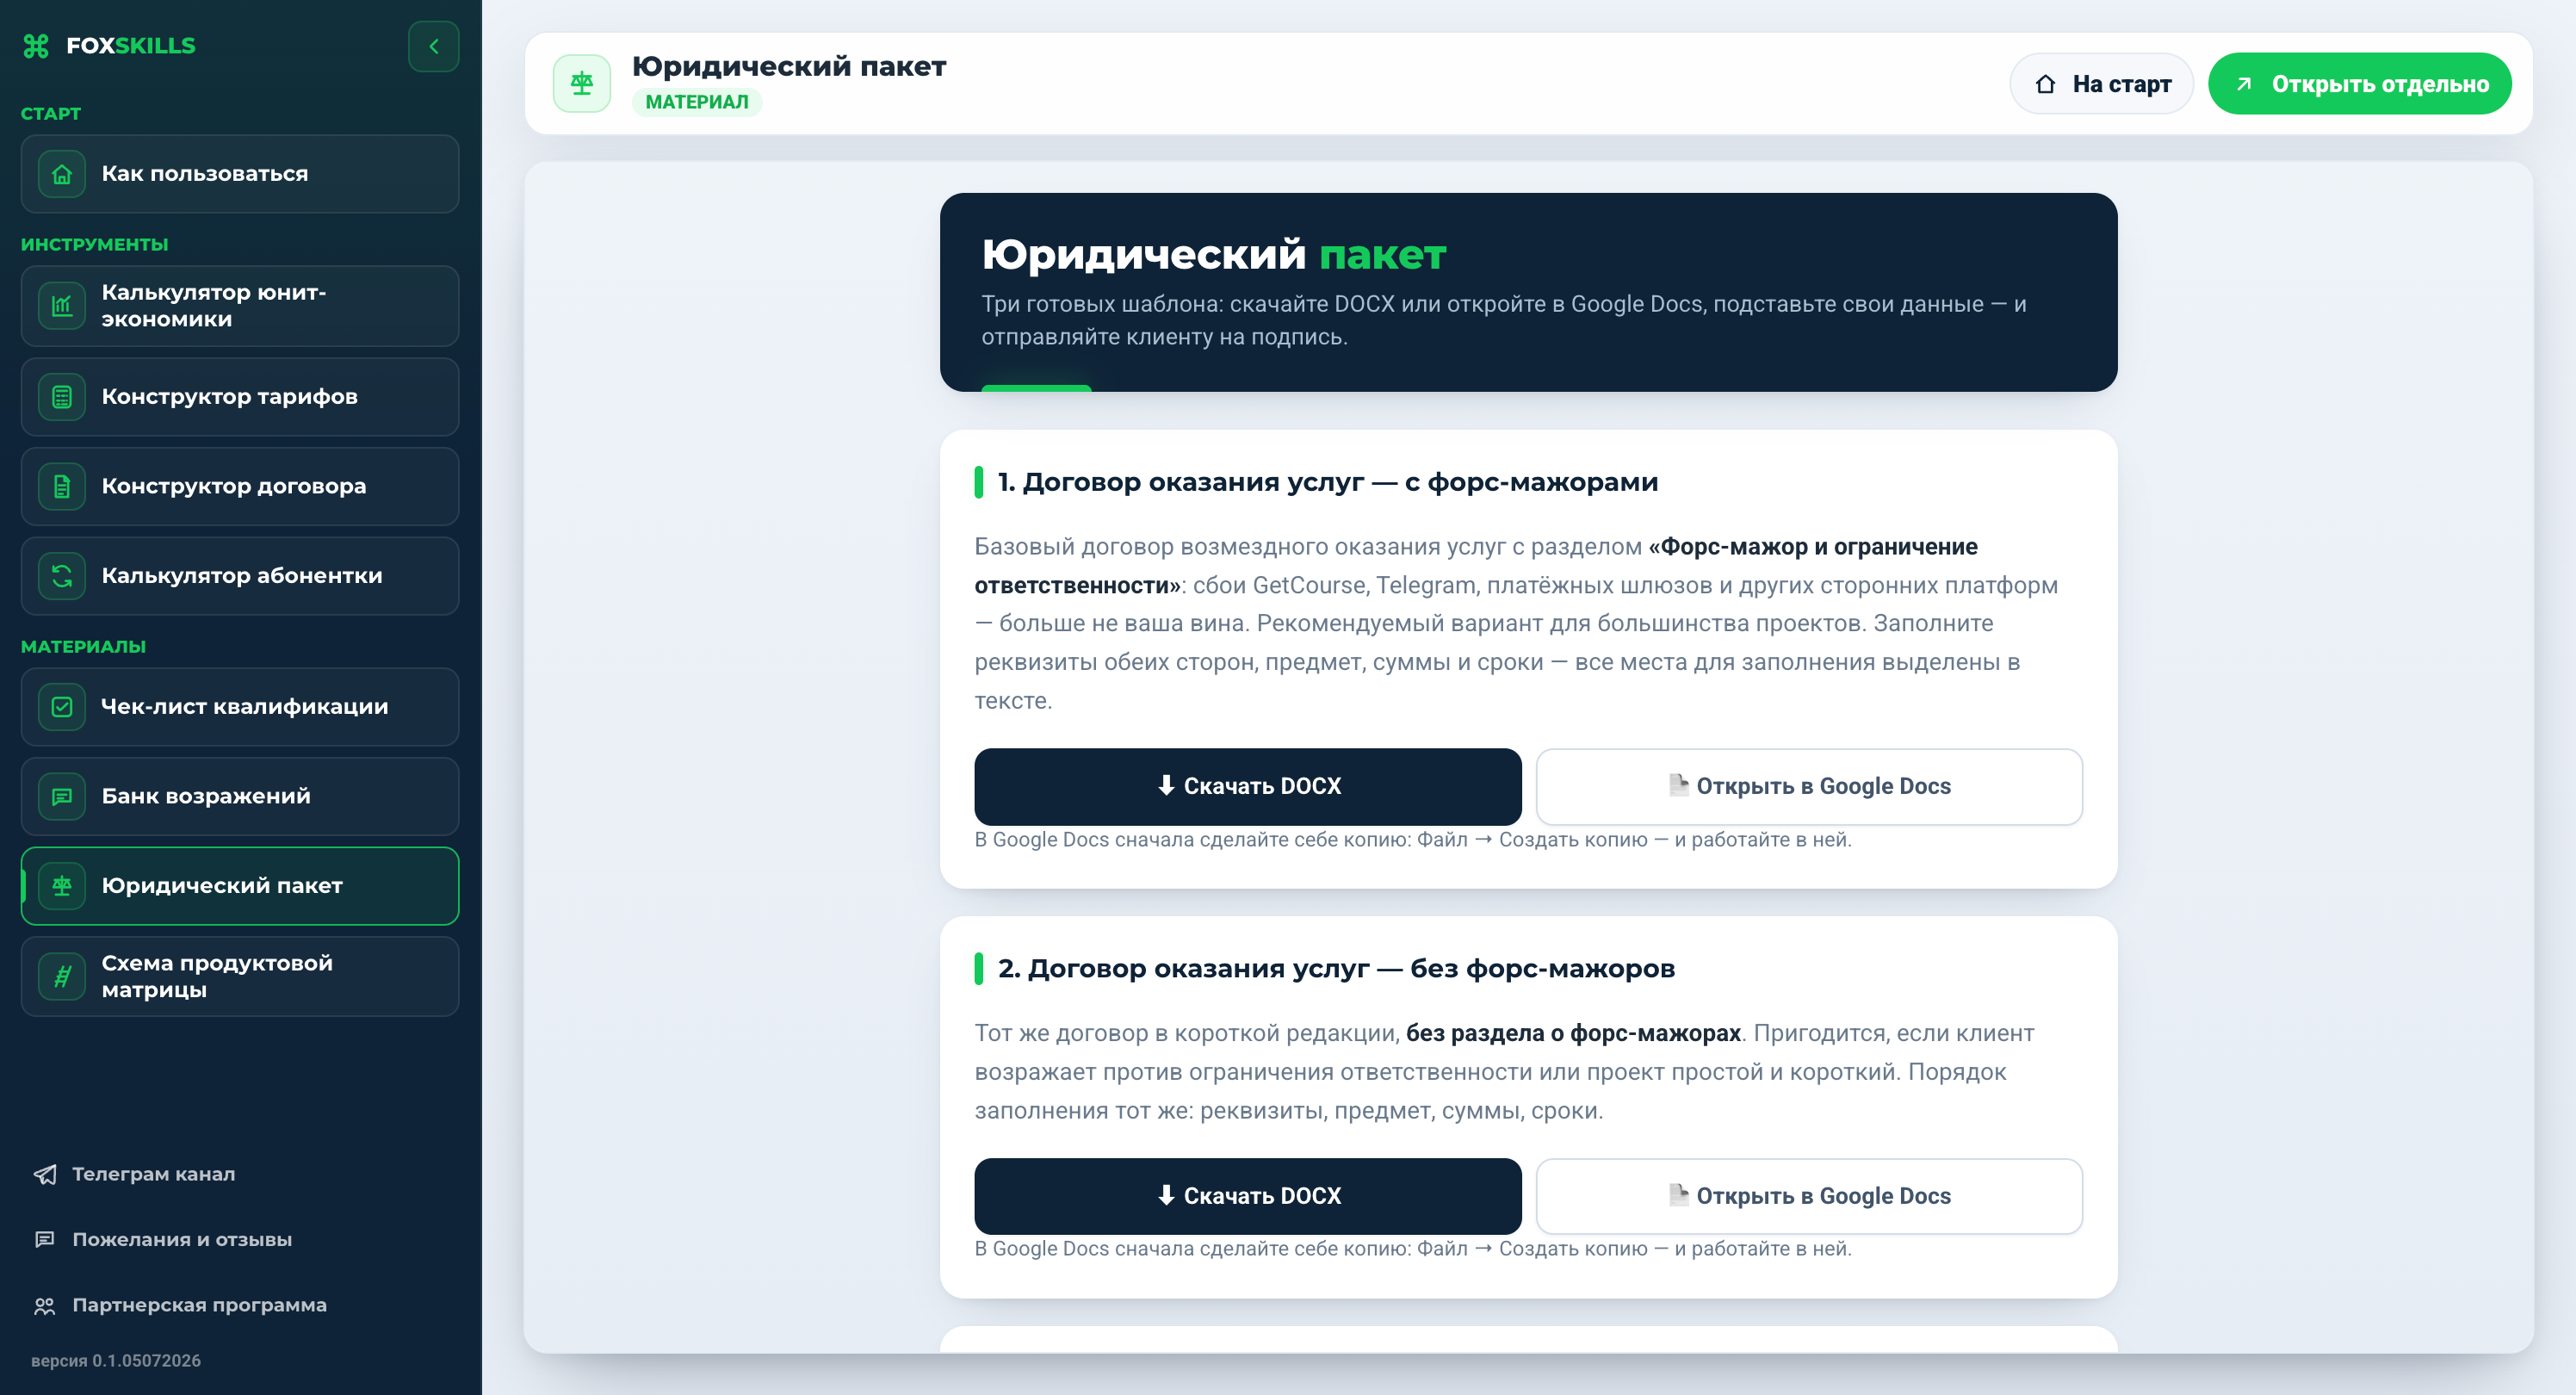
Task: Collapse the sidebar with chevron button
Action: (433, 46)
